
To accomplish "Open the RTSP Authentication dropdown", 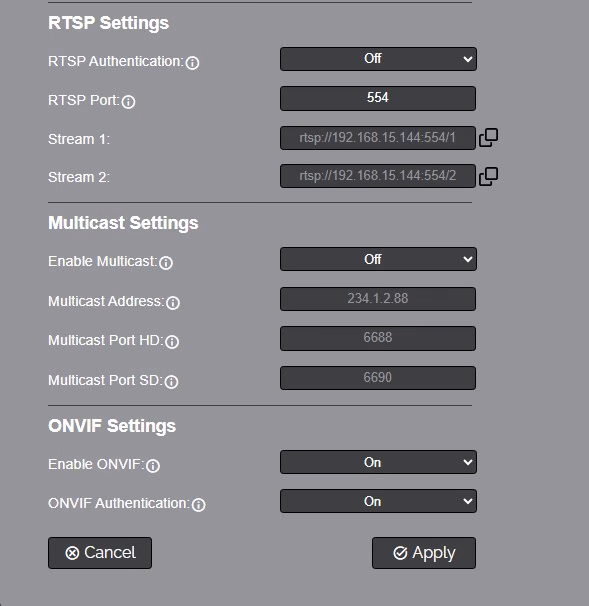I will [378, 59].
